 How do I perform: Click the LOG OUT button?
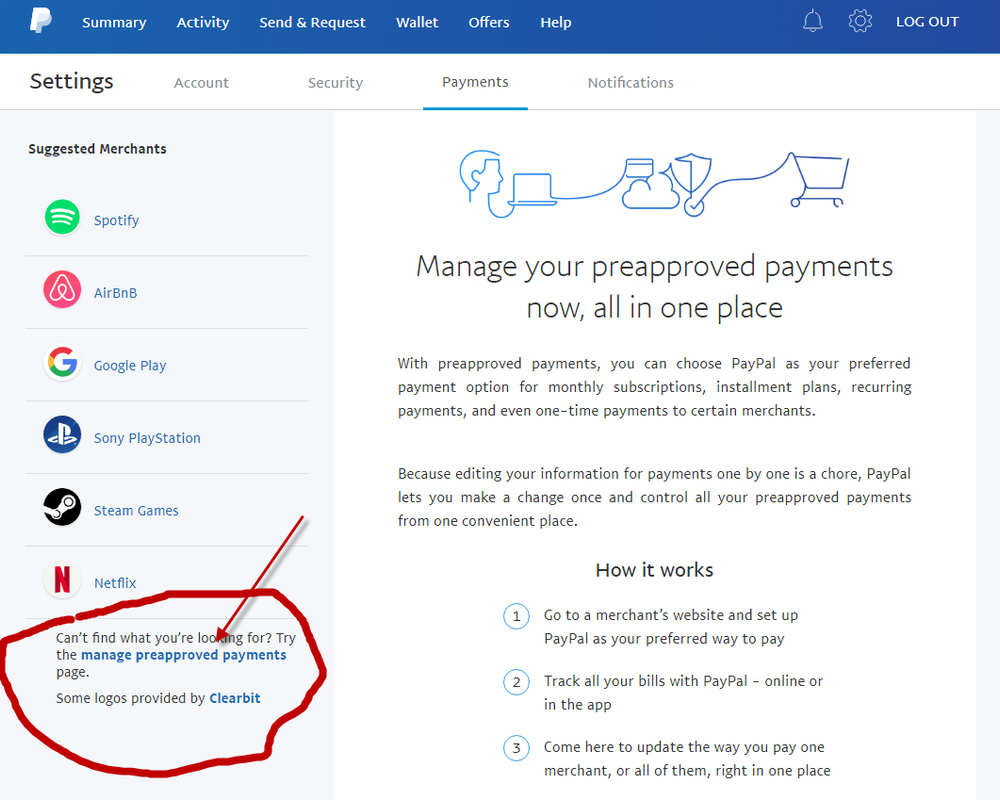(927, 22)
